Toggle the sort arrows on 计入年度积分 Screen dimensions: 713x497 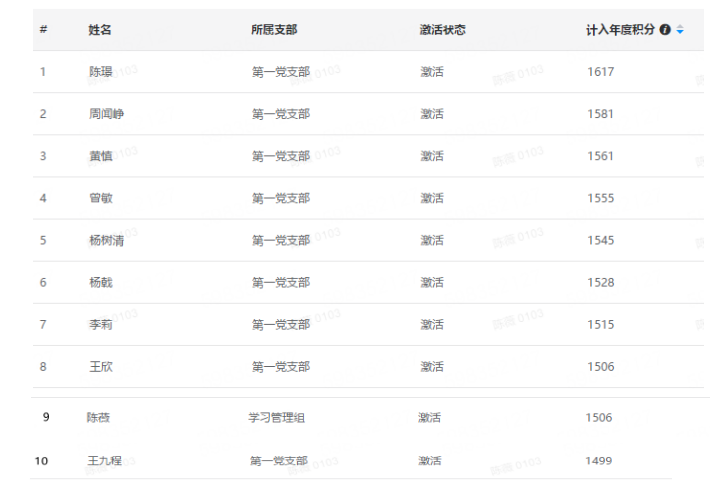[x=680, y=30]
